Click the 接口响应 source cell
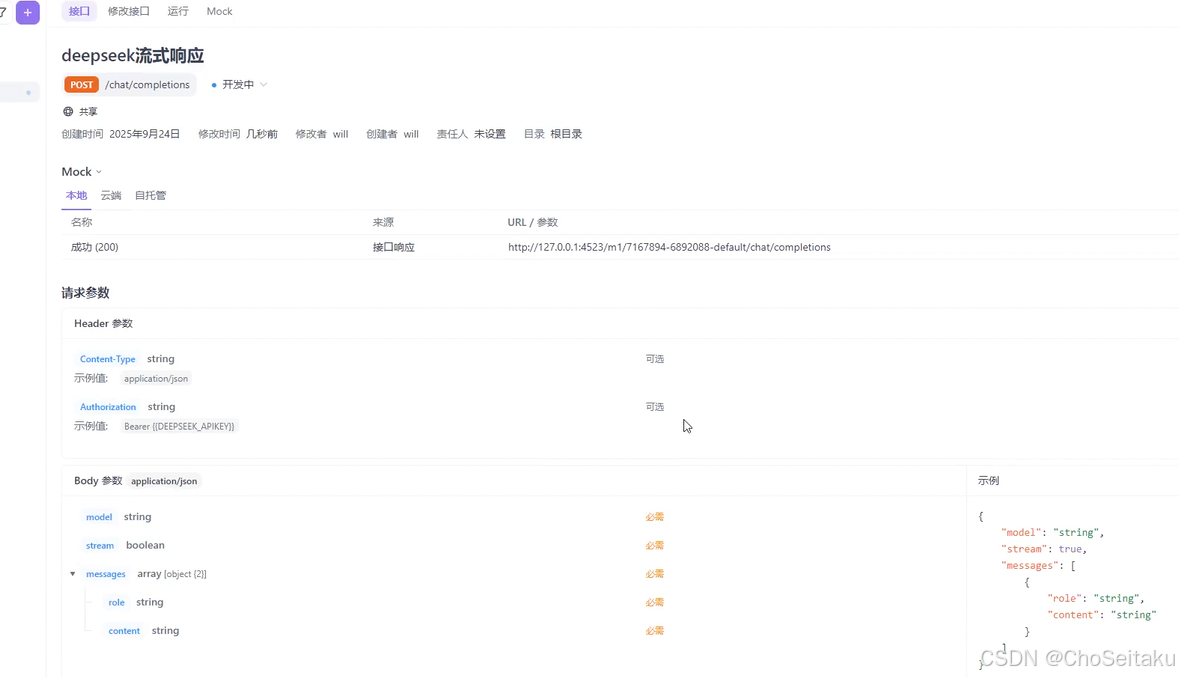The height and width of the screenshot is (678, 1179). tap(393, 247)
